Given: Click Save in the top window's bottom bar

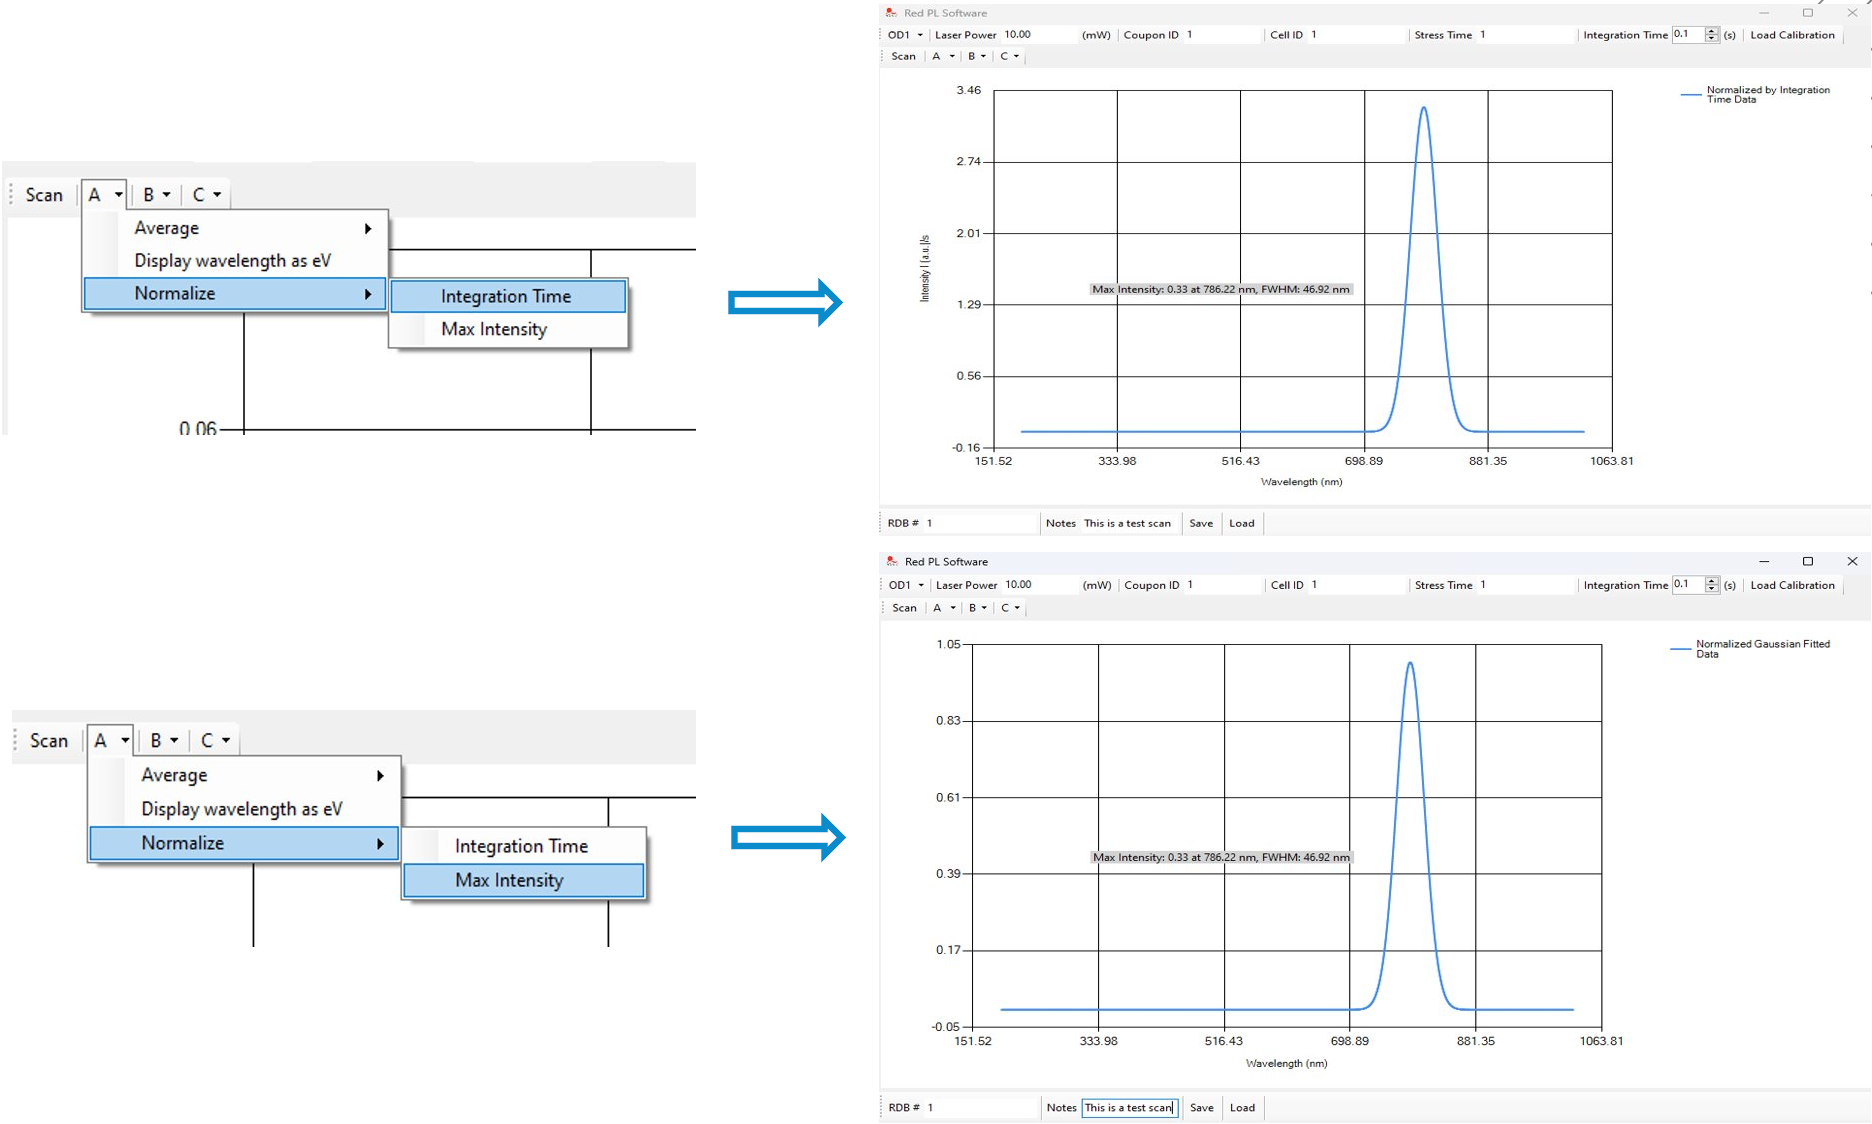Looking at the screenshot, I should pos(1201,523).
